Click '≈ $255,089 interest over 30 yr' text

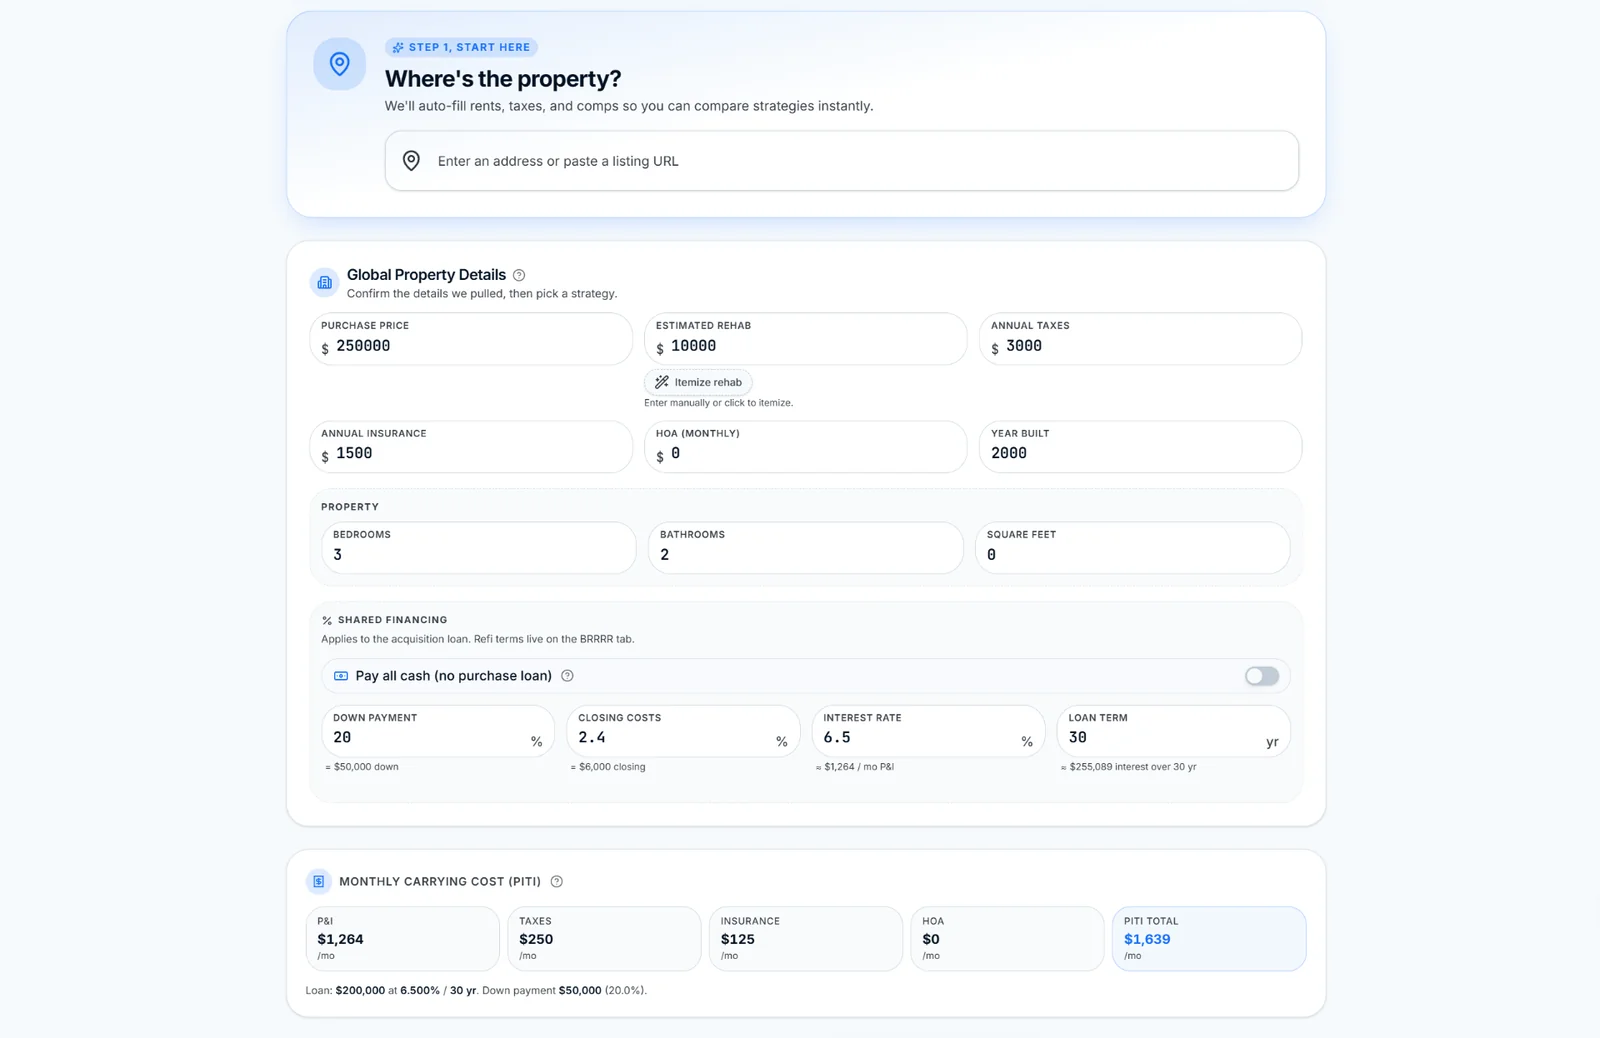click(1129, 767)
